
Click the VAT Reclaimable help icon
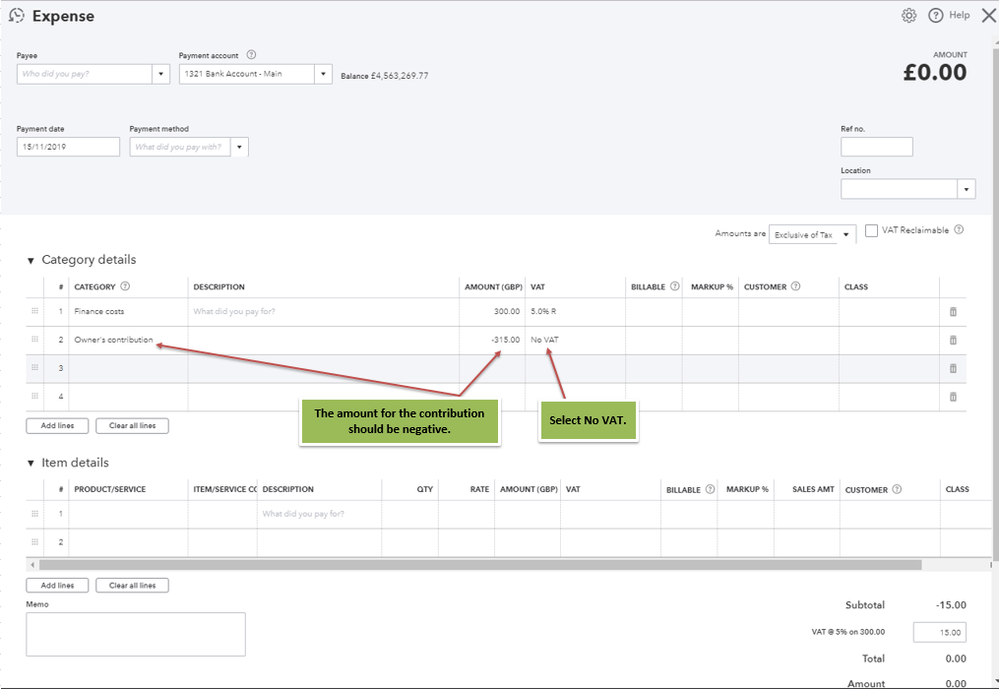[959, 230]
